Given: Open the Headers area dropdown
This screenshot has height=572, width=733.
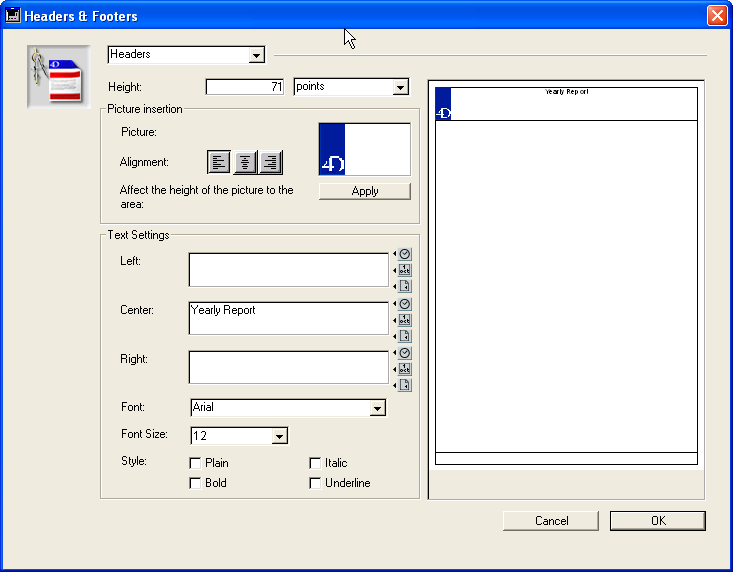Looking at the screenshot, I should (257, 55).
